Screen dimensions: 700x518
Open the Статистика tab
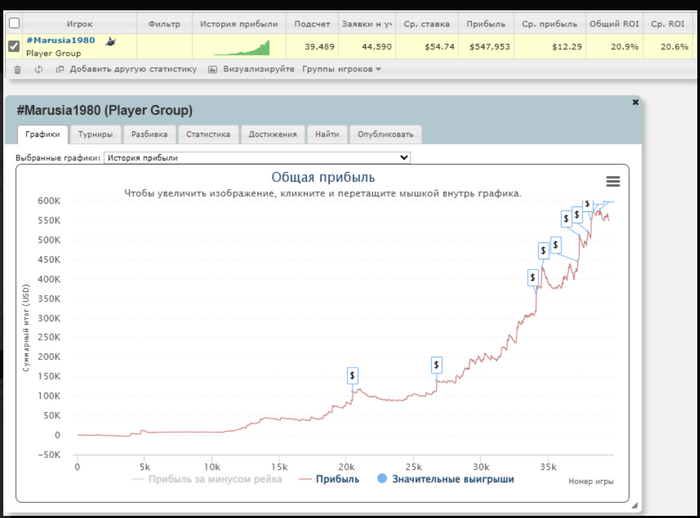(x=208, y=134)
